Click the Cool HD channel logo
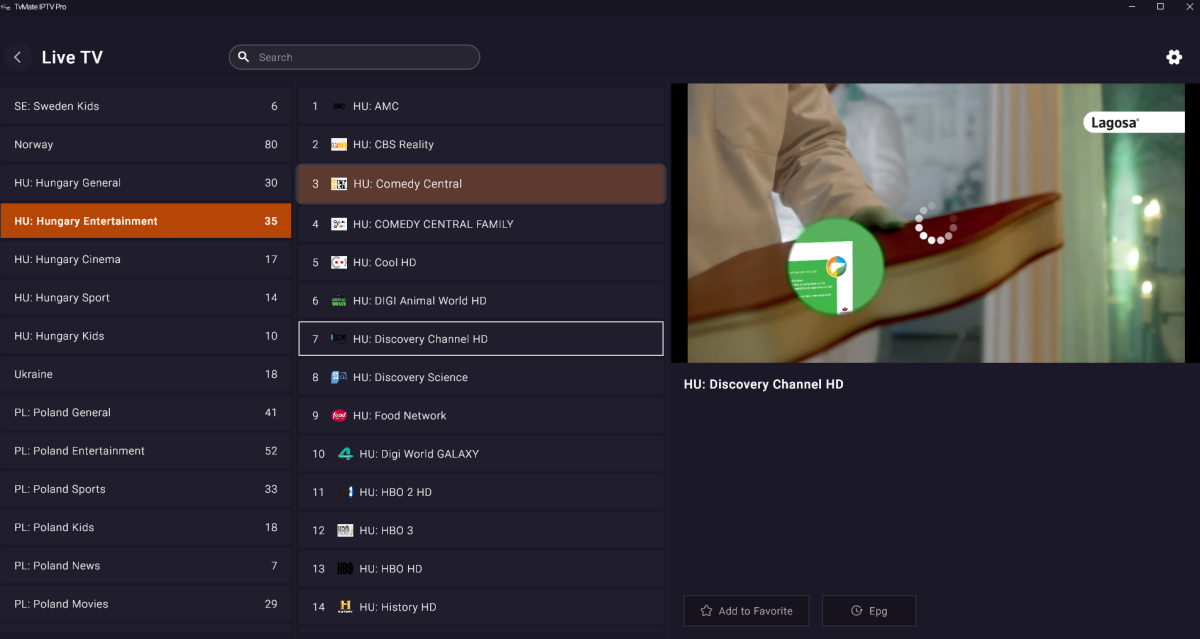Screen dimensions: 1200x639 (339, 263)
